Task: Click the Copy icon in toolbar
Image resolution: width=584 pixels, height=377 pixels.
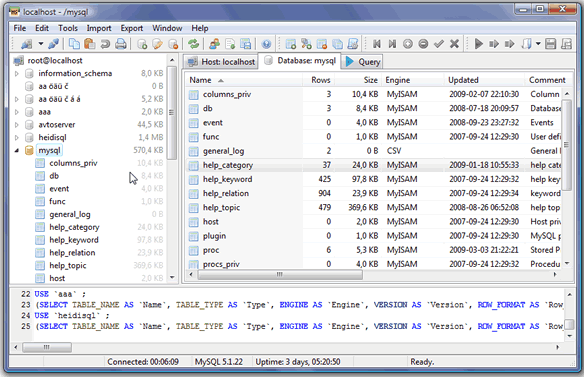Action: [x=74, y=44]
